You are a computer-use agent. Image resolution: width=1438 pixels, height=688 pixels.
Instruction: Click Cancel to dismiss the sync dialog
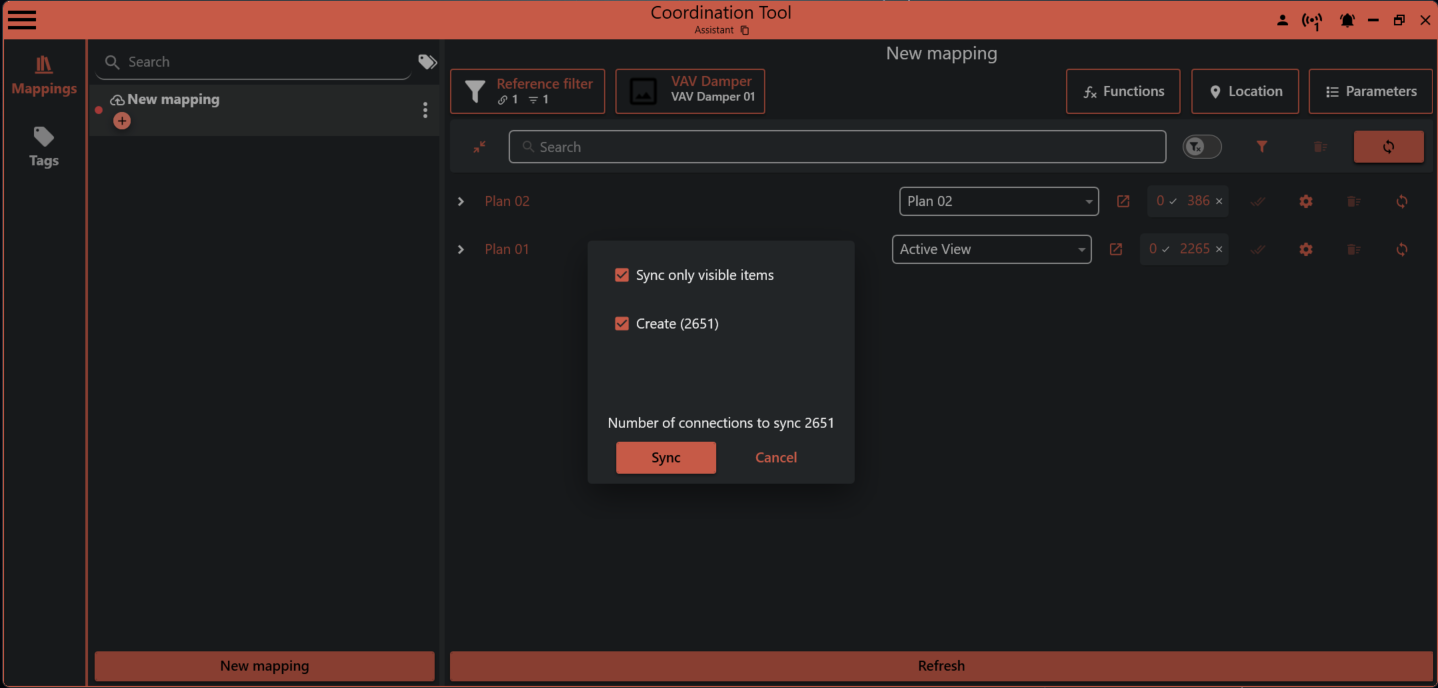[776, 457]
